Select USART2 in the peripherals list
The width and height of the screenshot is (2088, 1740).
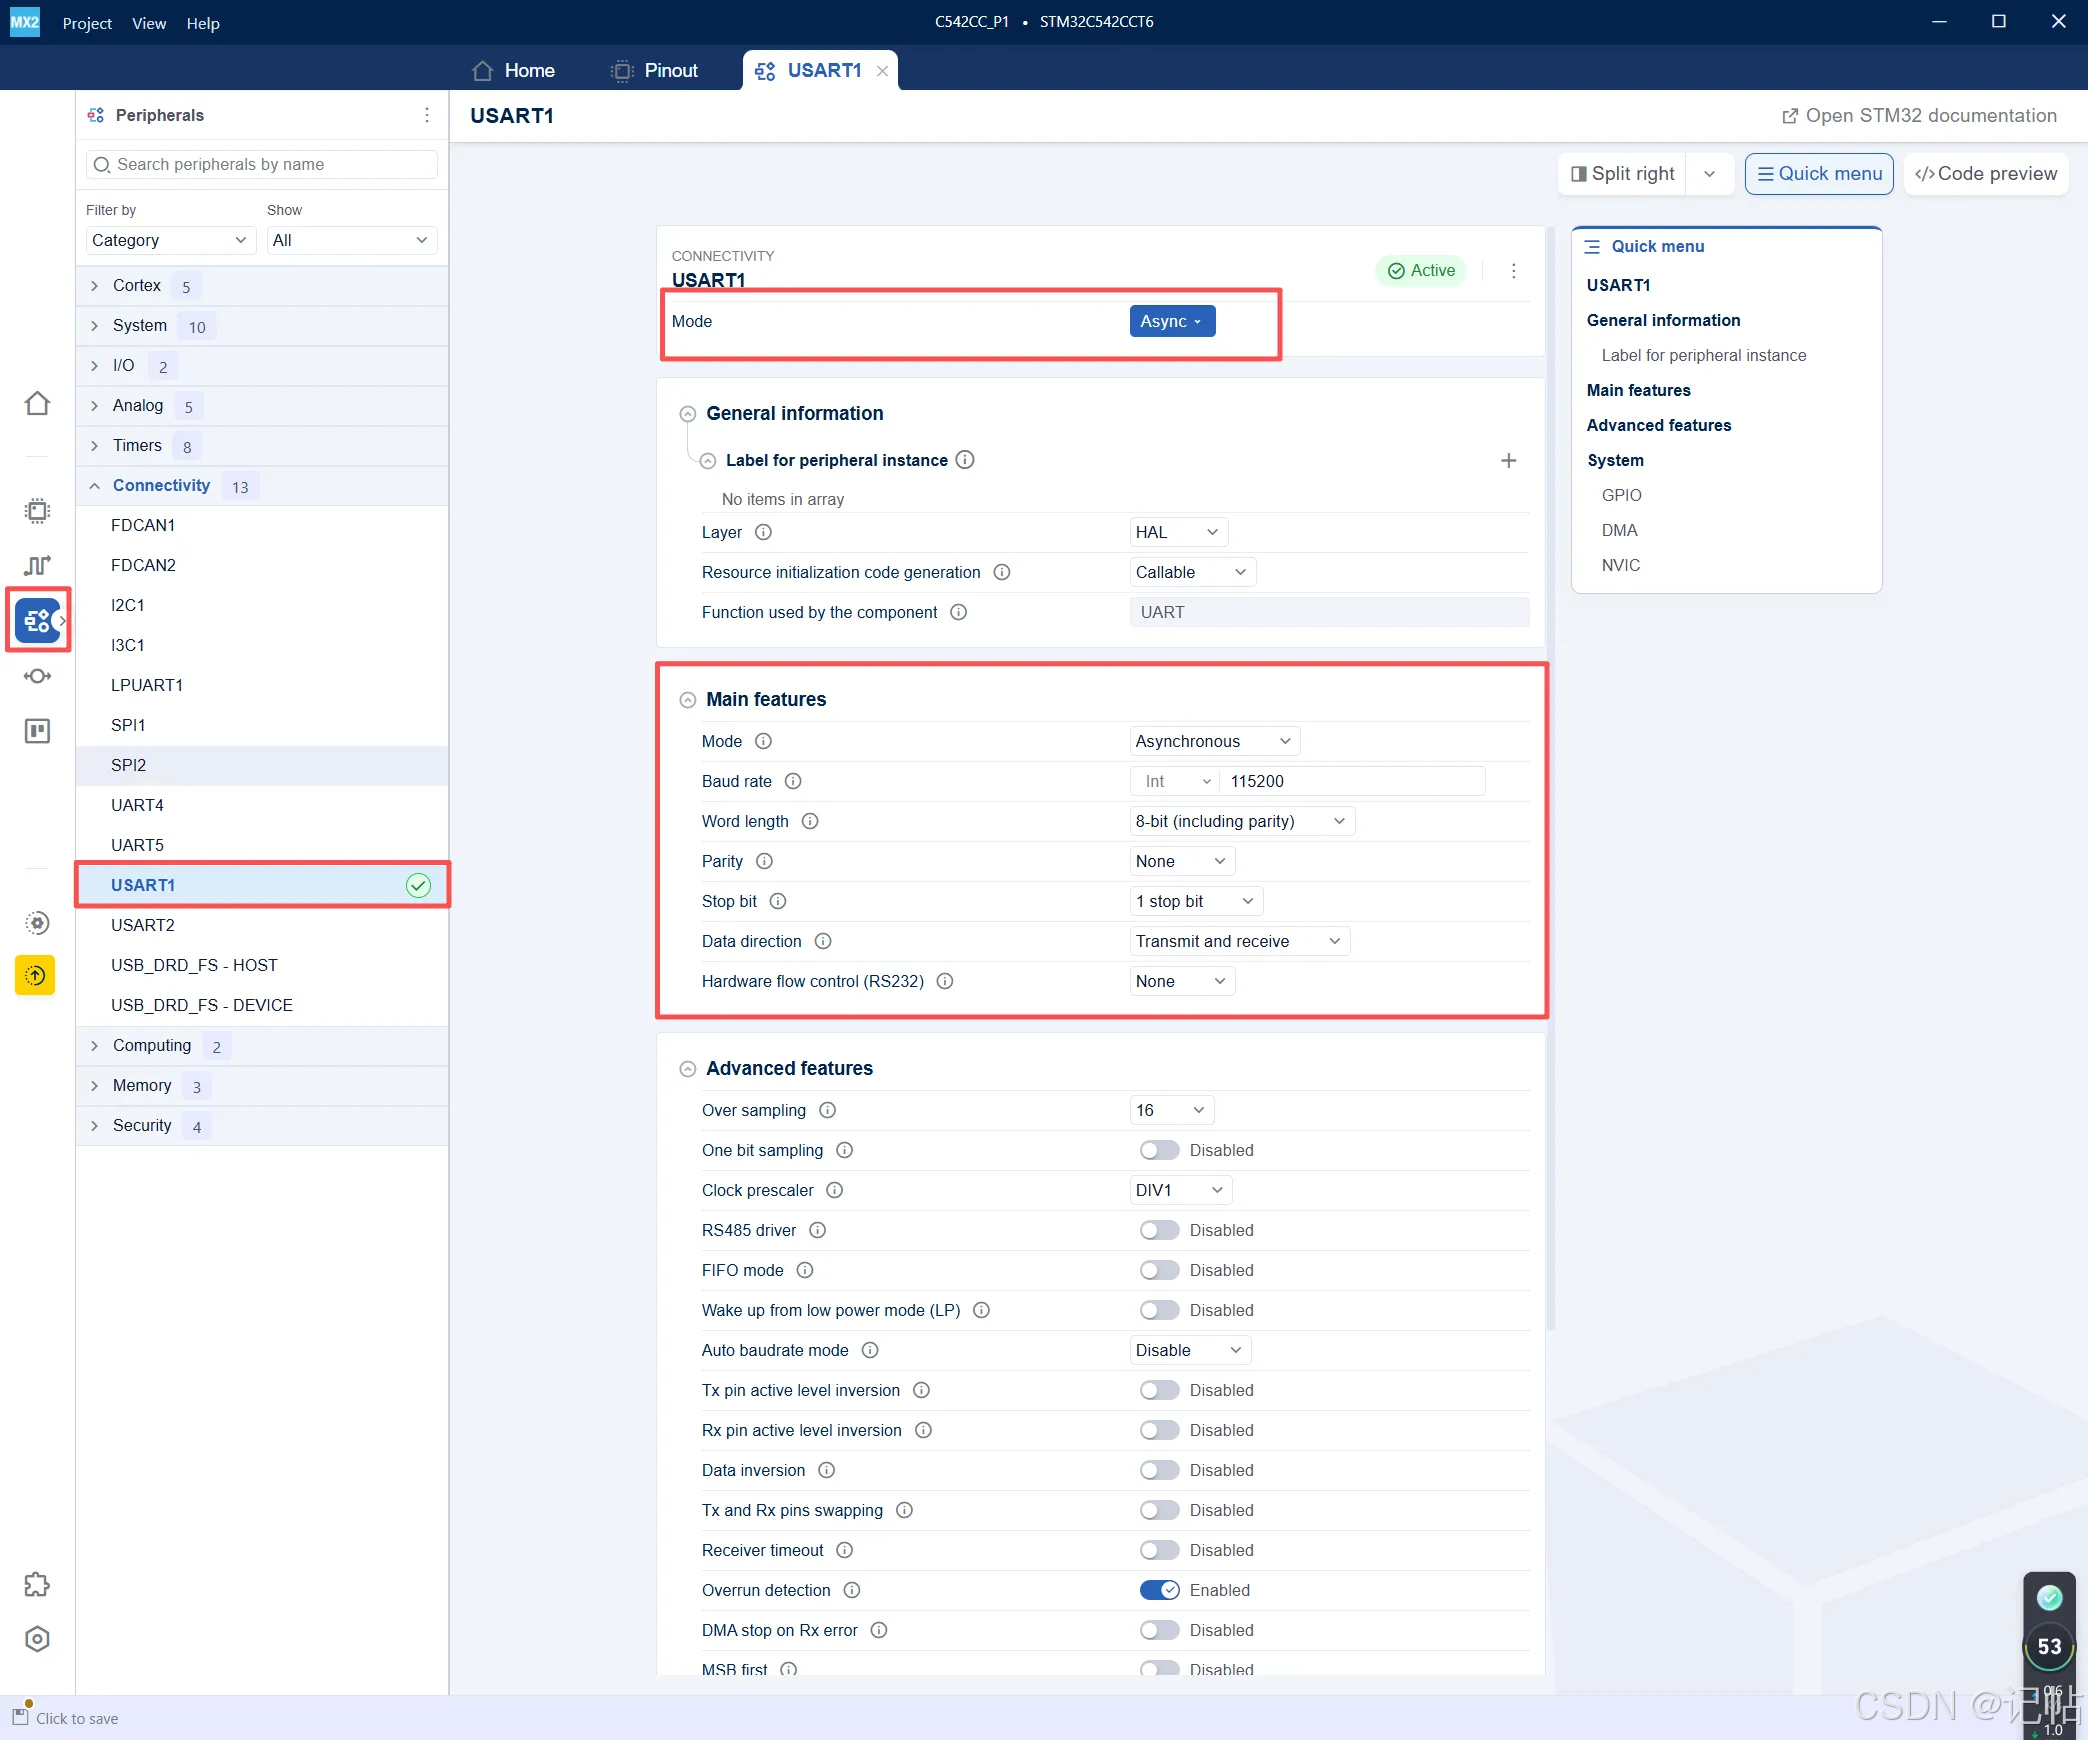click(x=262, y=925)
